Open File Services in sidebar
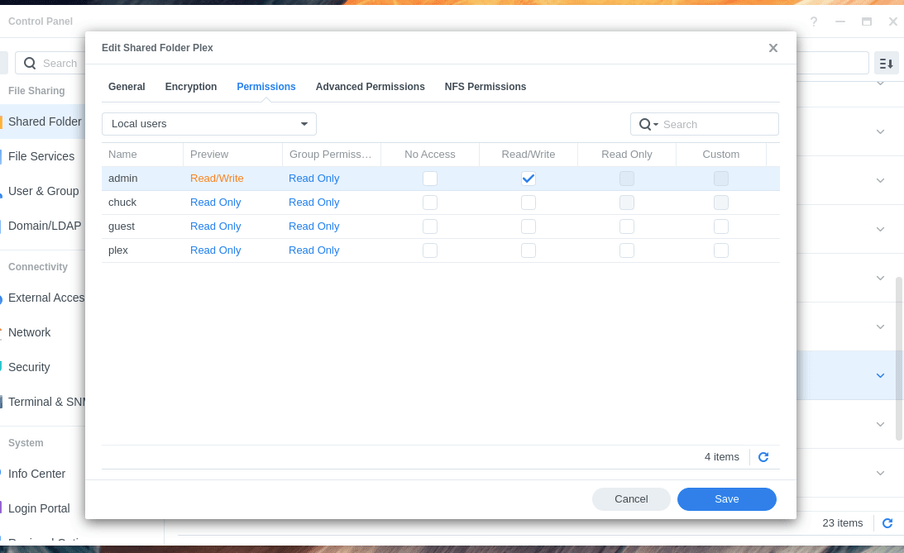This screenshot has height=553, width=904. (x=42, y=156)
